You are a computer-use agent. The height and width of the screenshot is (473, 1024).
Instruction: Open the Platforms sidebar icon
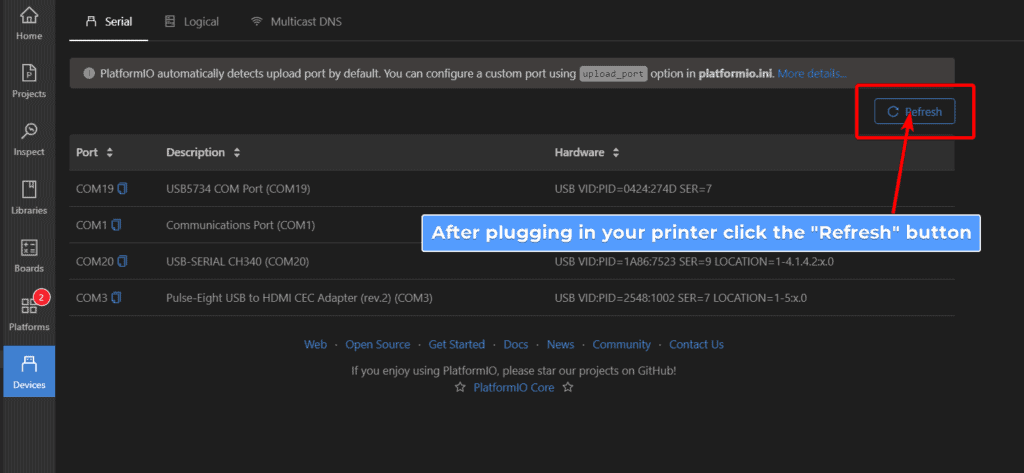(x=29, y=314)
